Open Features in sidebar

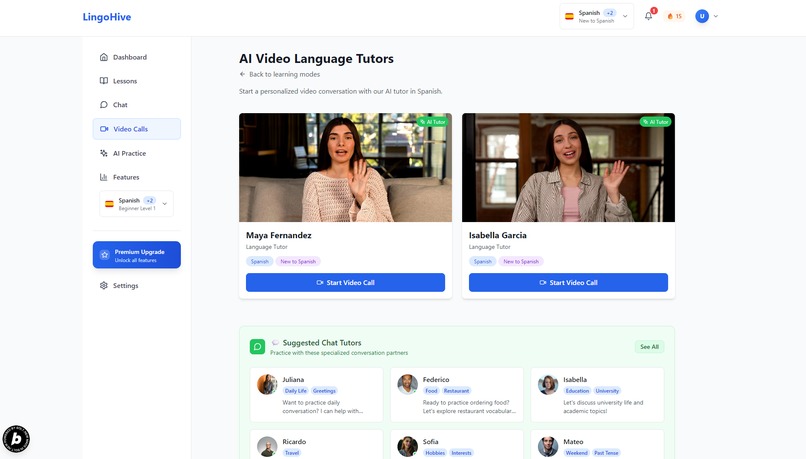click(137, 177)
